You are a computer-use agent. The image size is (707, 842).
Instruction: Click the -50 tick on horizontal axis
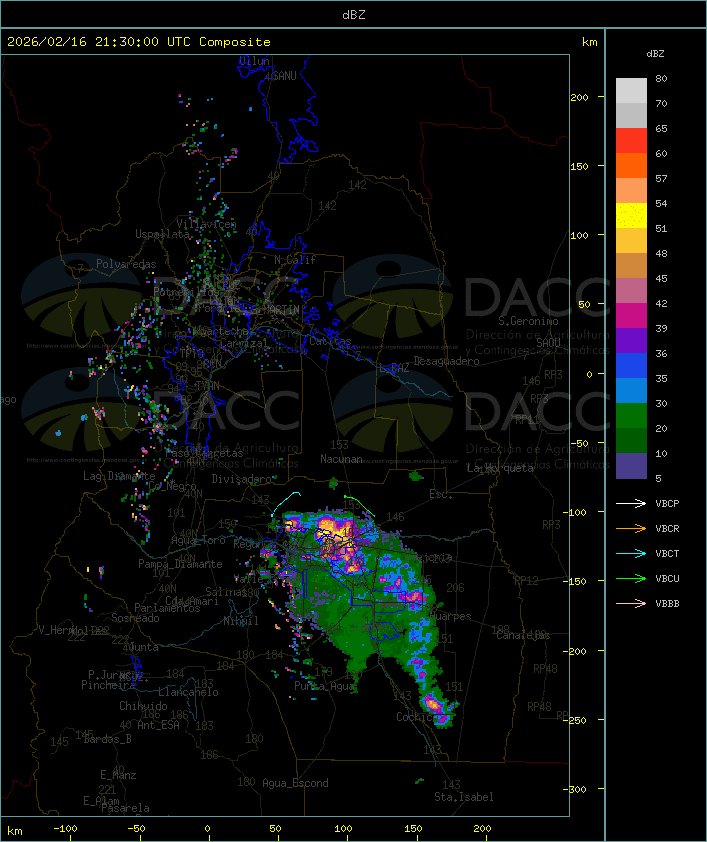136,829
